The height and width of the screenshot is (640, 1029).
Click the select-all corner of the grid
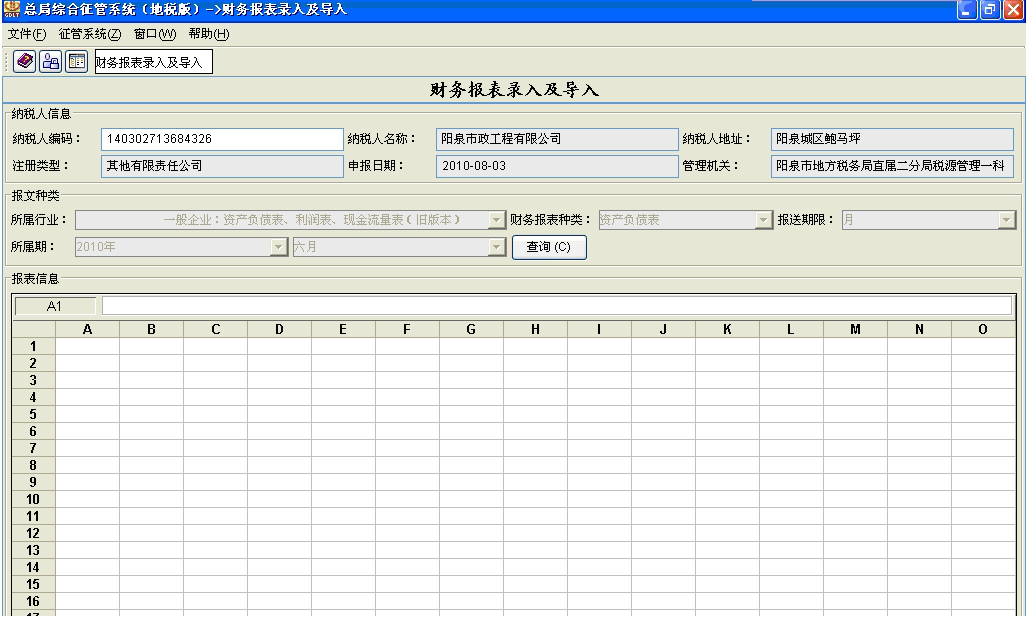pos(33,329)
